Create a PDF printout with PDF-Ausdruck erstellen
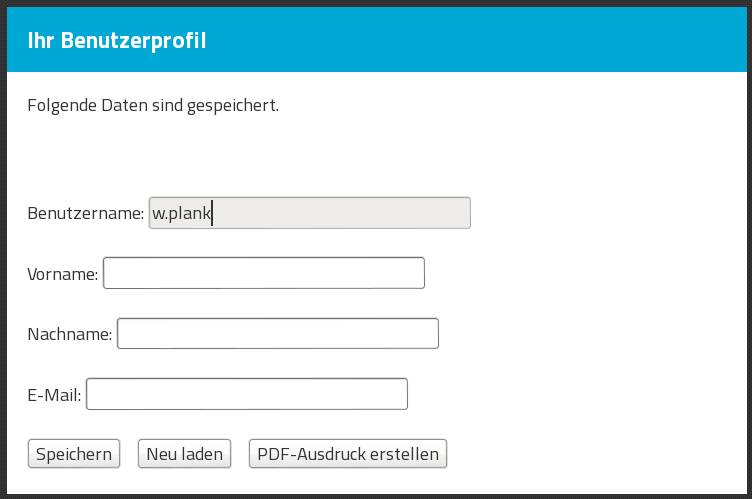 tap(348, 454)
